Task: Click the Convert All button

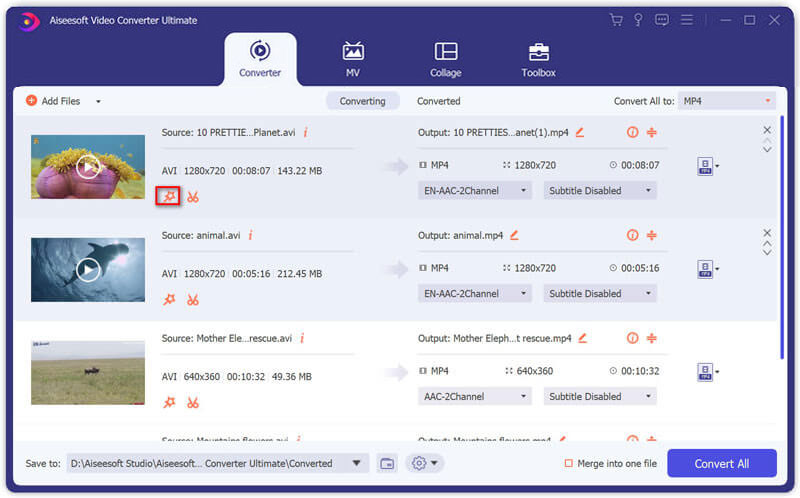Action: click(x=721, y=463)
